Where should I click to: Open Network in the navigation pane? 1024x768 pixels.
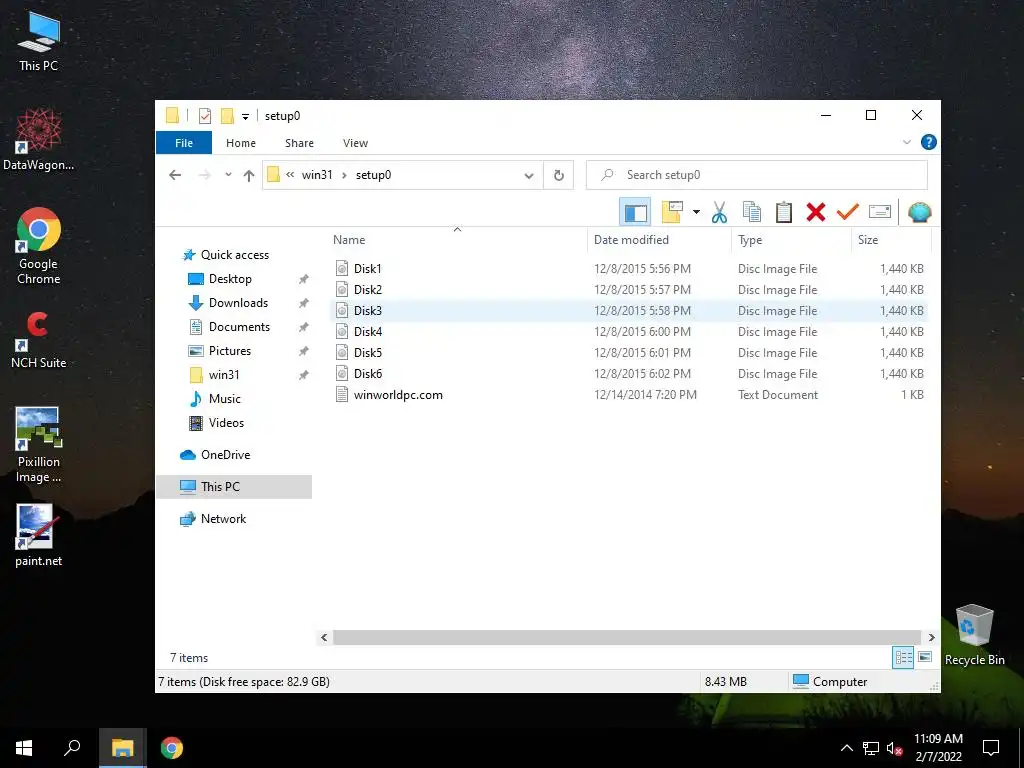(223, 519)
